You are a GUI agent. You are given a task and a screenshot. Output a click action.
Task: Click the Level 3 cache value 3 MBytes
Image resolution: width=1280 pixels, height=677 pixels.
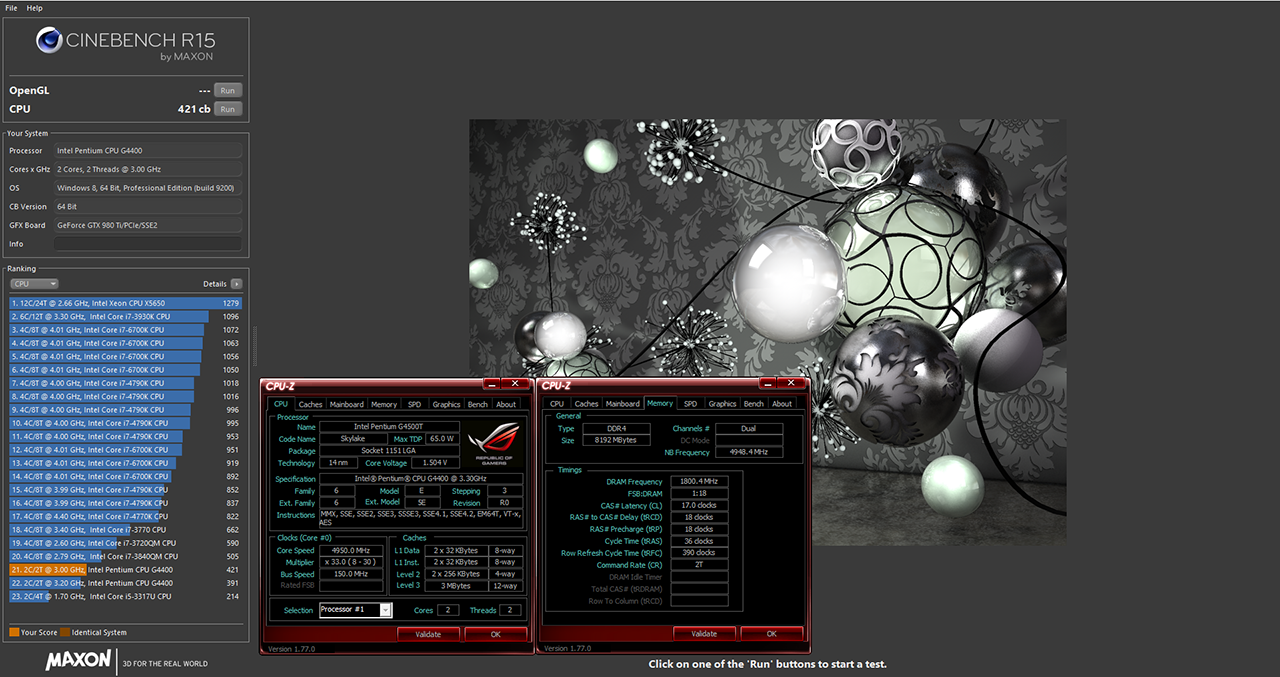point(456,586)
